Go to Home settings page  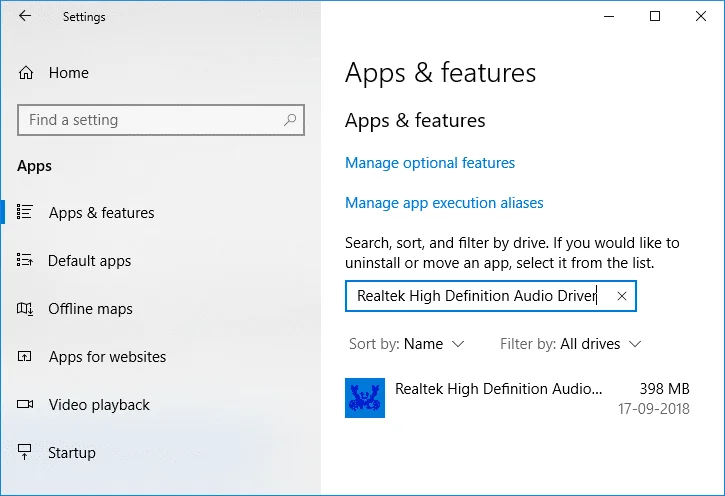[x=68, y=73]
